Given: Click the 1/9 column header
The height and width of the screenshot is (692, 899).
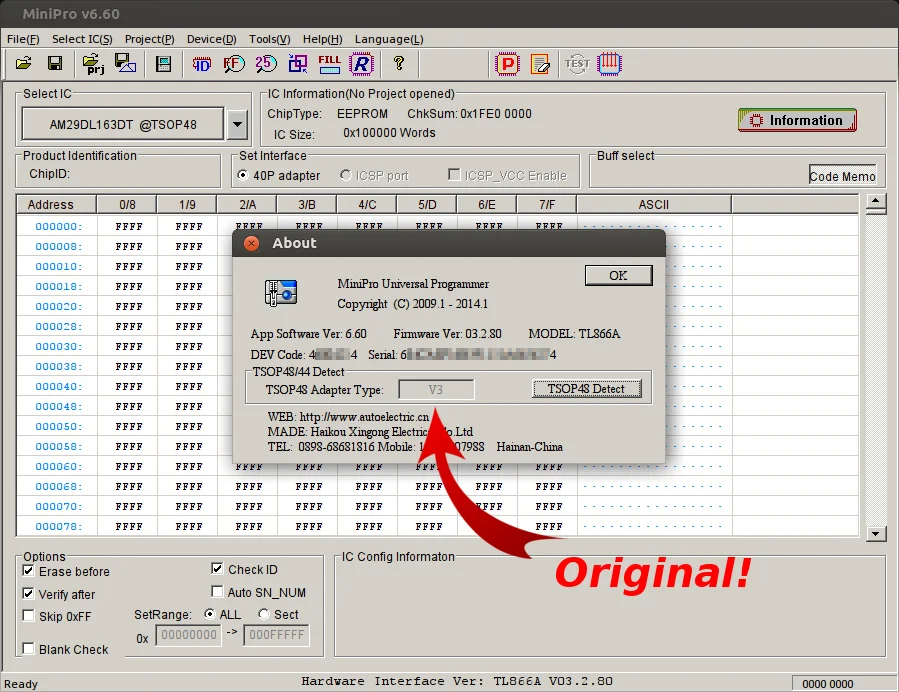Looking at the screenshot, I should point(187,205).
